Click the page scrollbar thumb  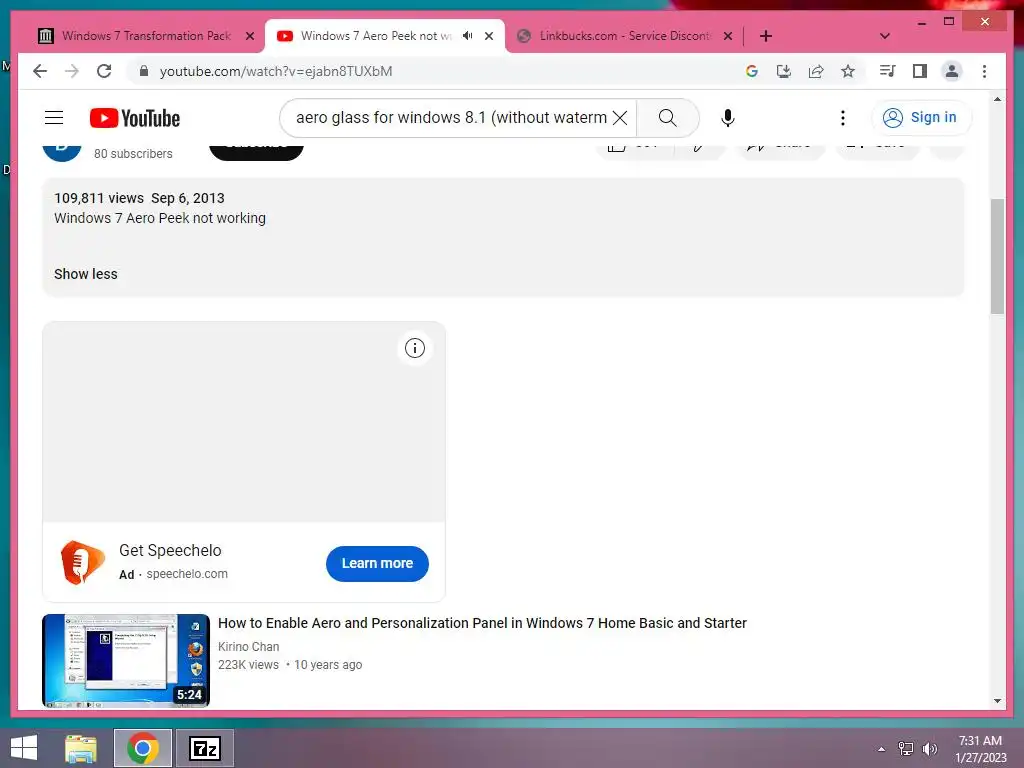tap(997, 256)
